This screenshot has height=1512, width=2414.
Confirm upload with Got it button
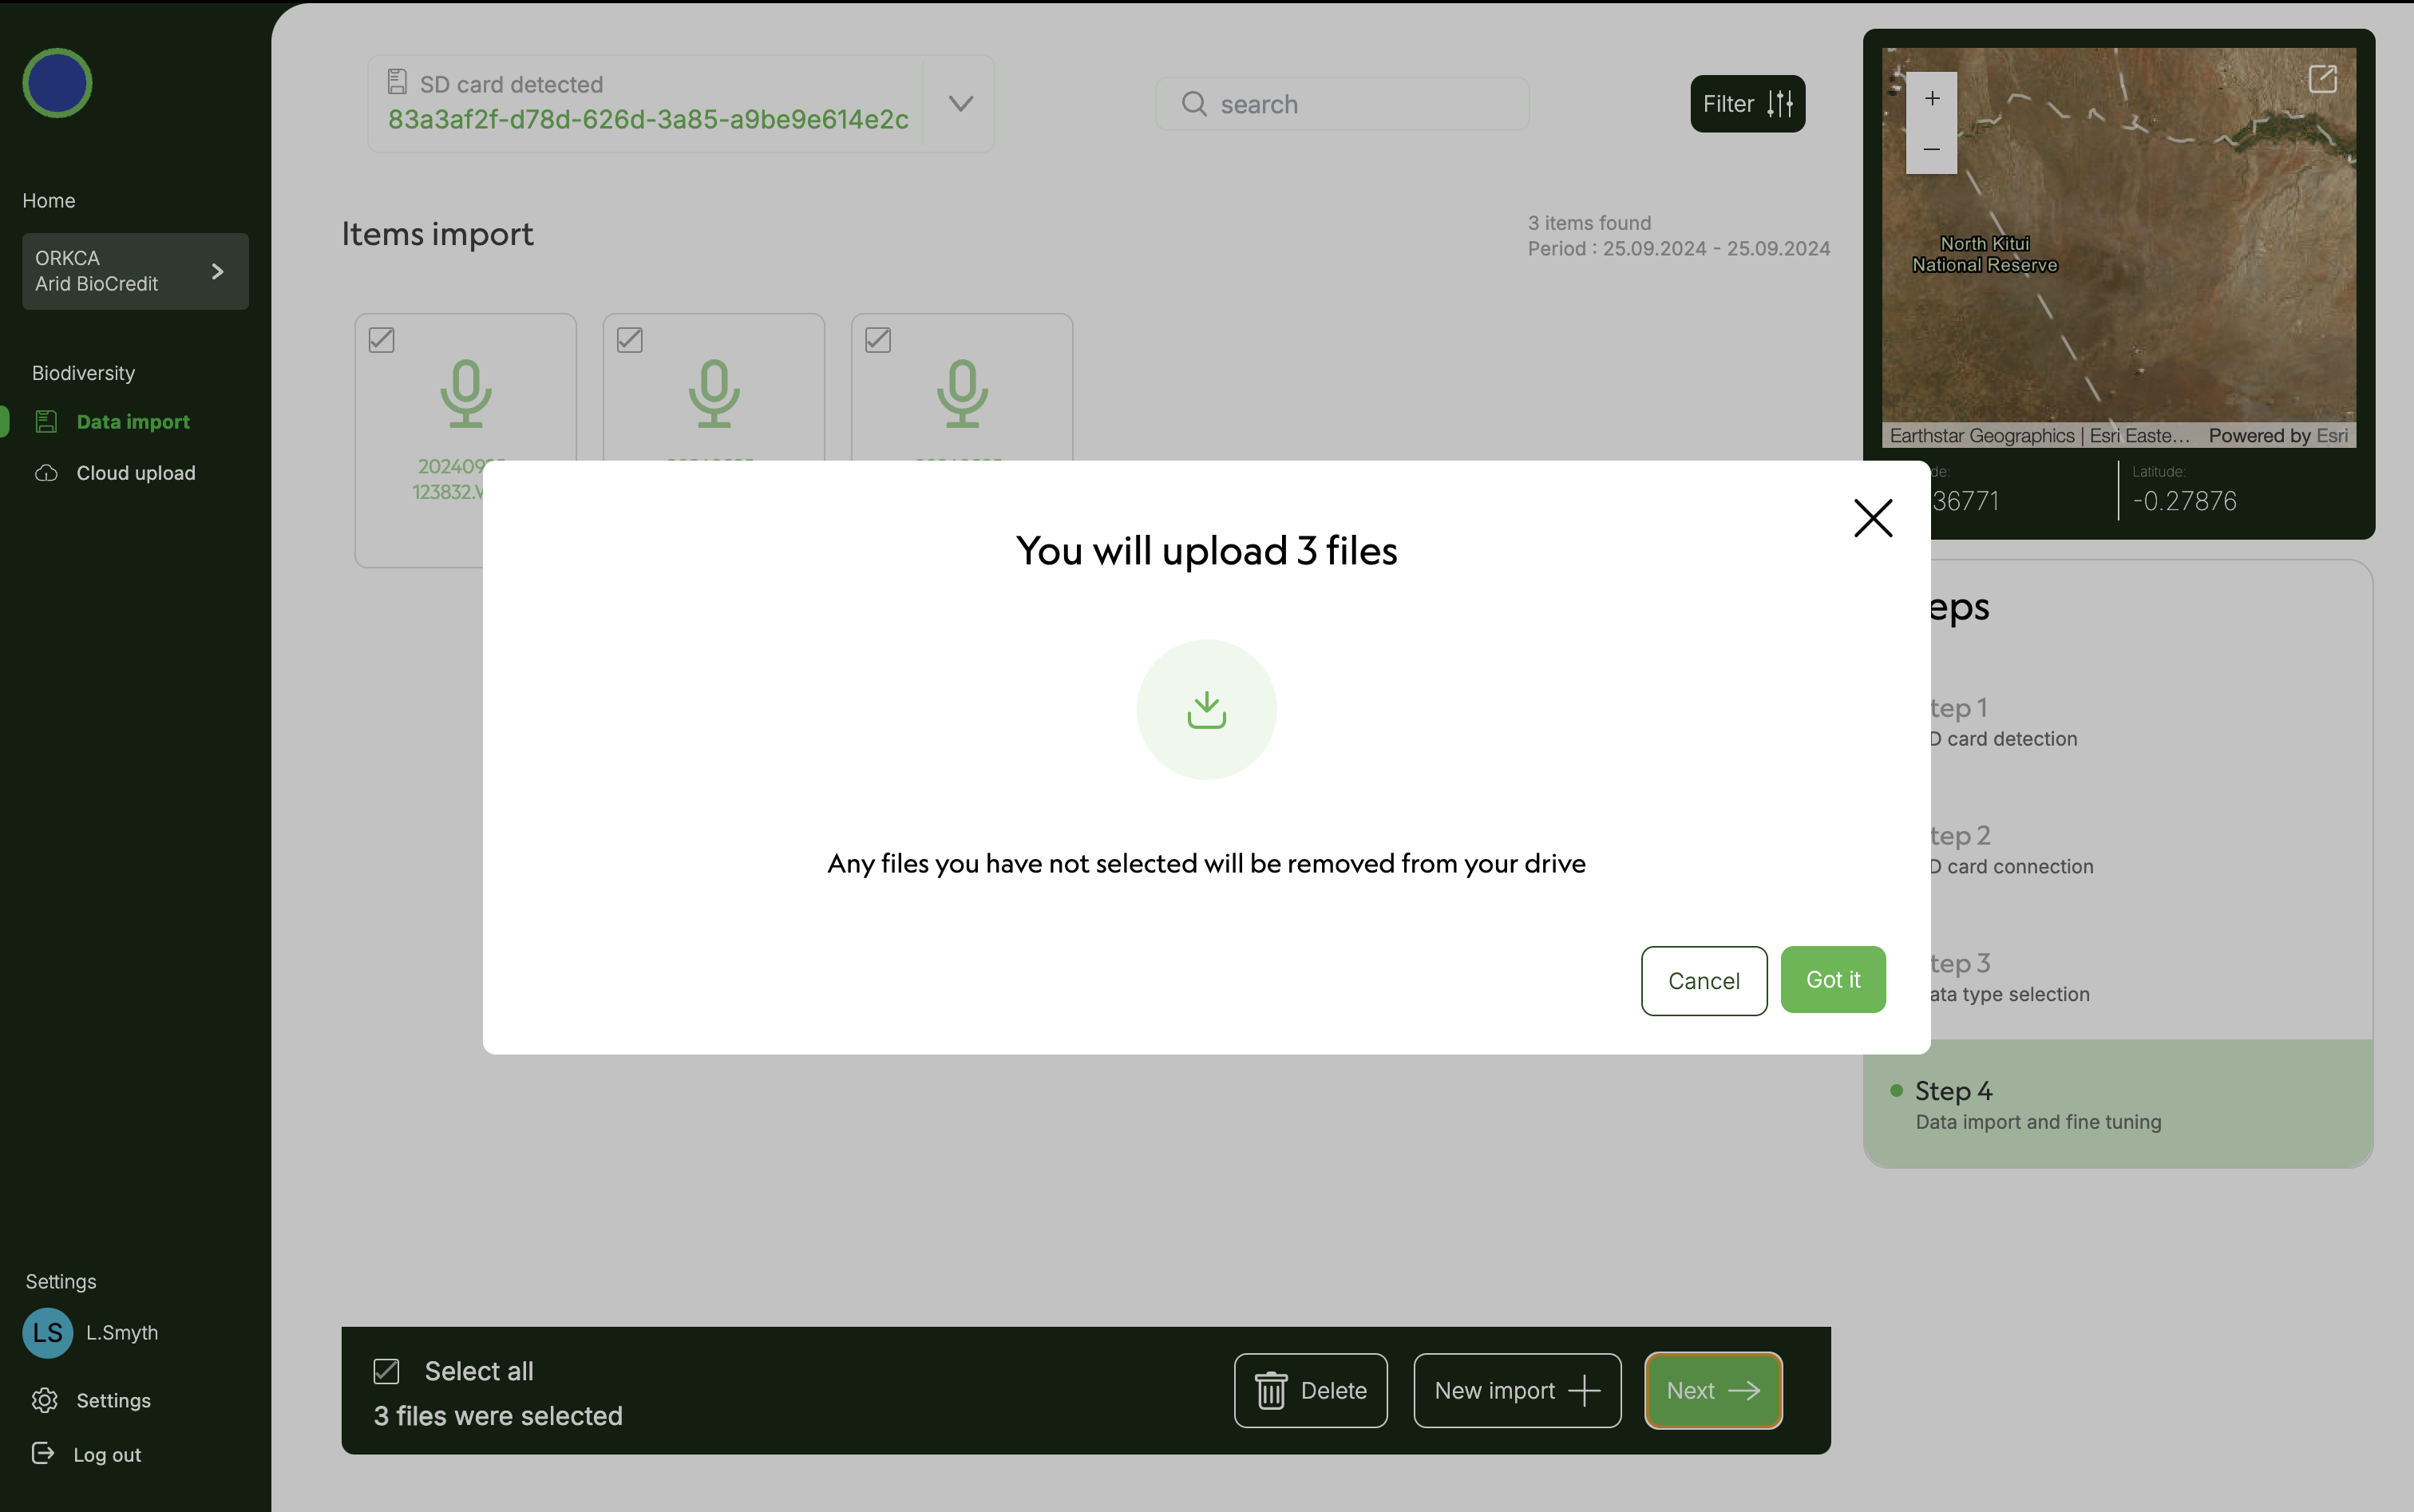pos(1833,980)
